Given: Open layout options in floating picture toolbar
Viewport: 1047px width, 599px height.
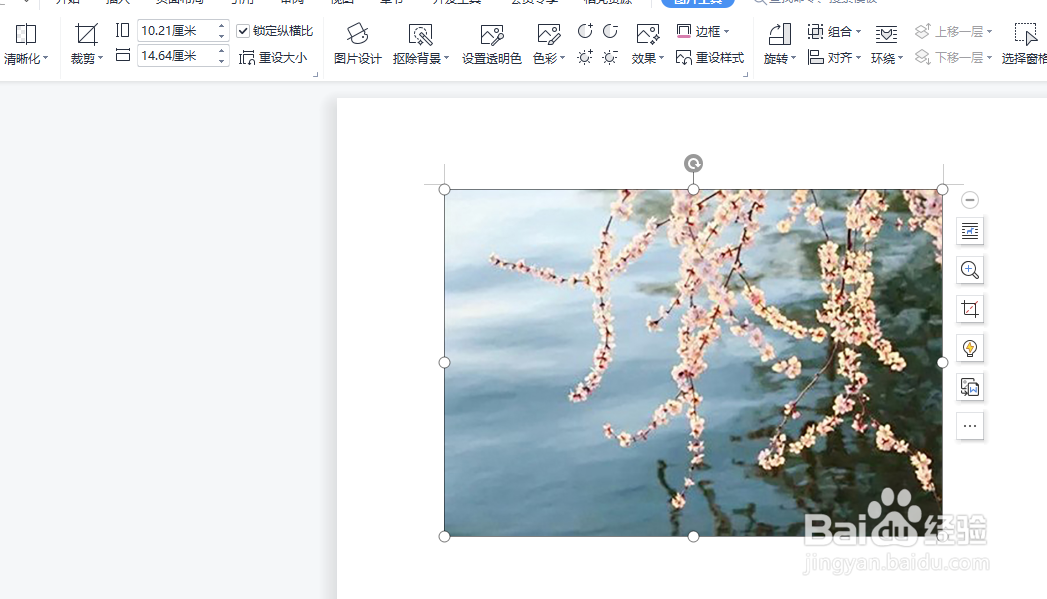Looking at the screenshot, I should coord(970,231).
